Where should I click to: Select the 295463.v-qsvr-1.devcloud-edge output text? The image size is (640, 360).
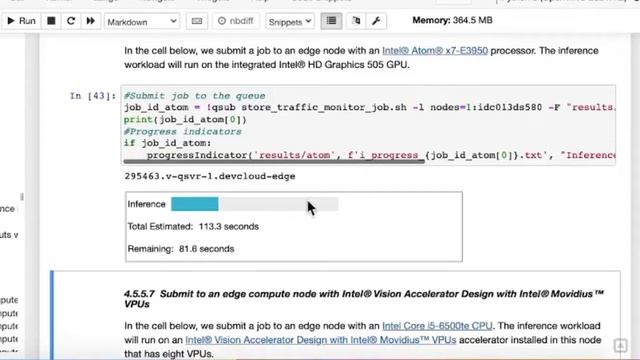pos(210,176)
